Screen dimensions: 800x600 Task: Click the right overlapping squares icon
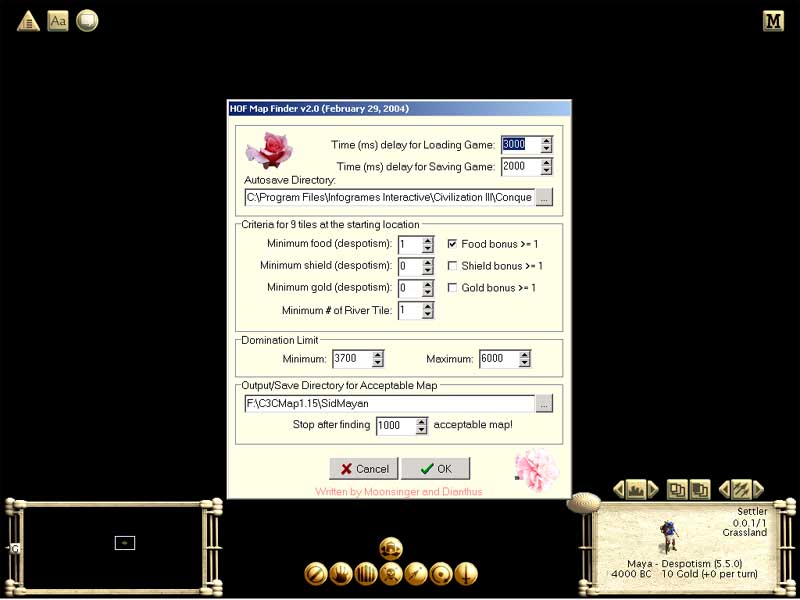coord(700,490)
